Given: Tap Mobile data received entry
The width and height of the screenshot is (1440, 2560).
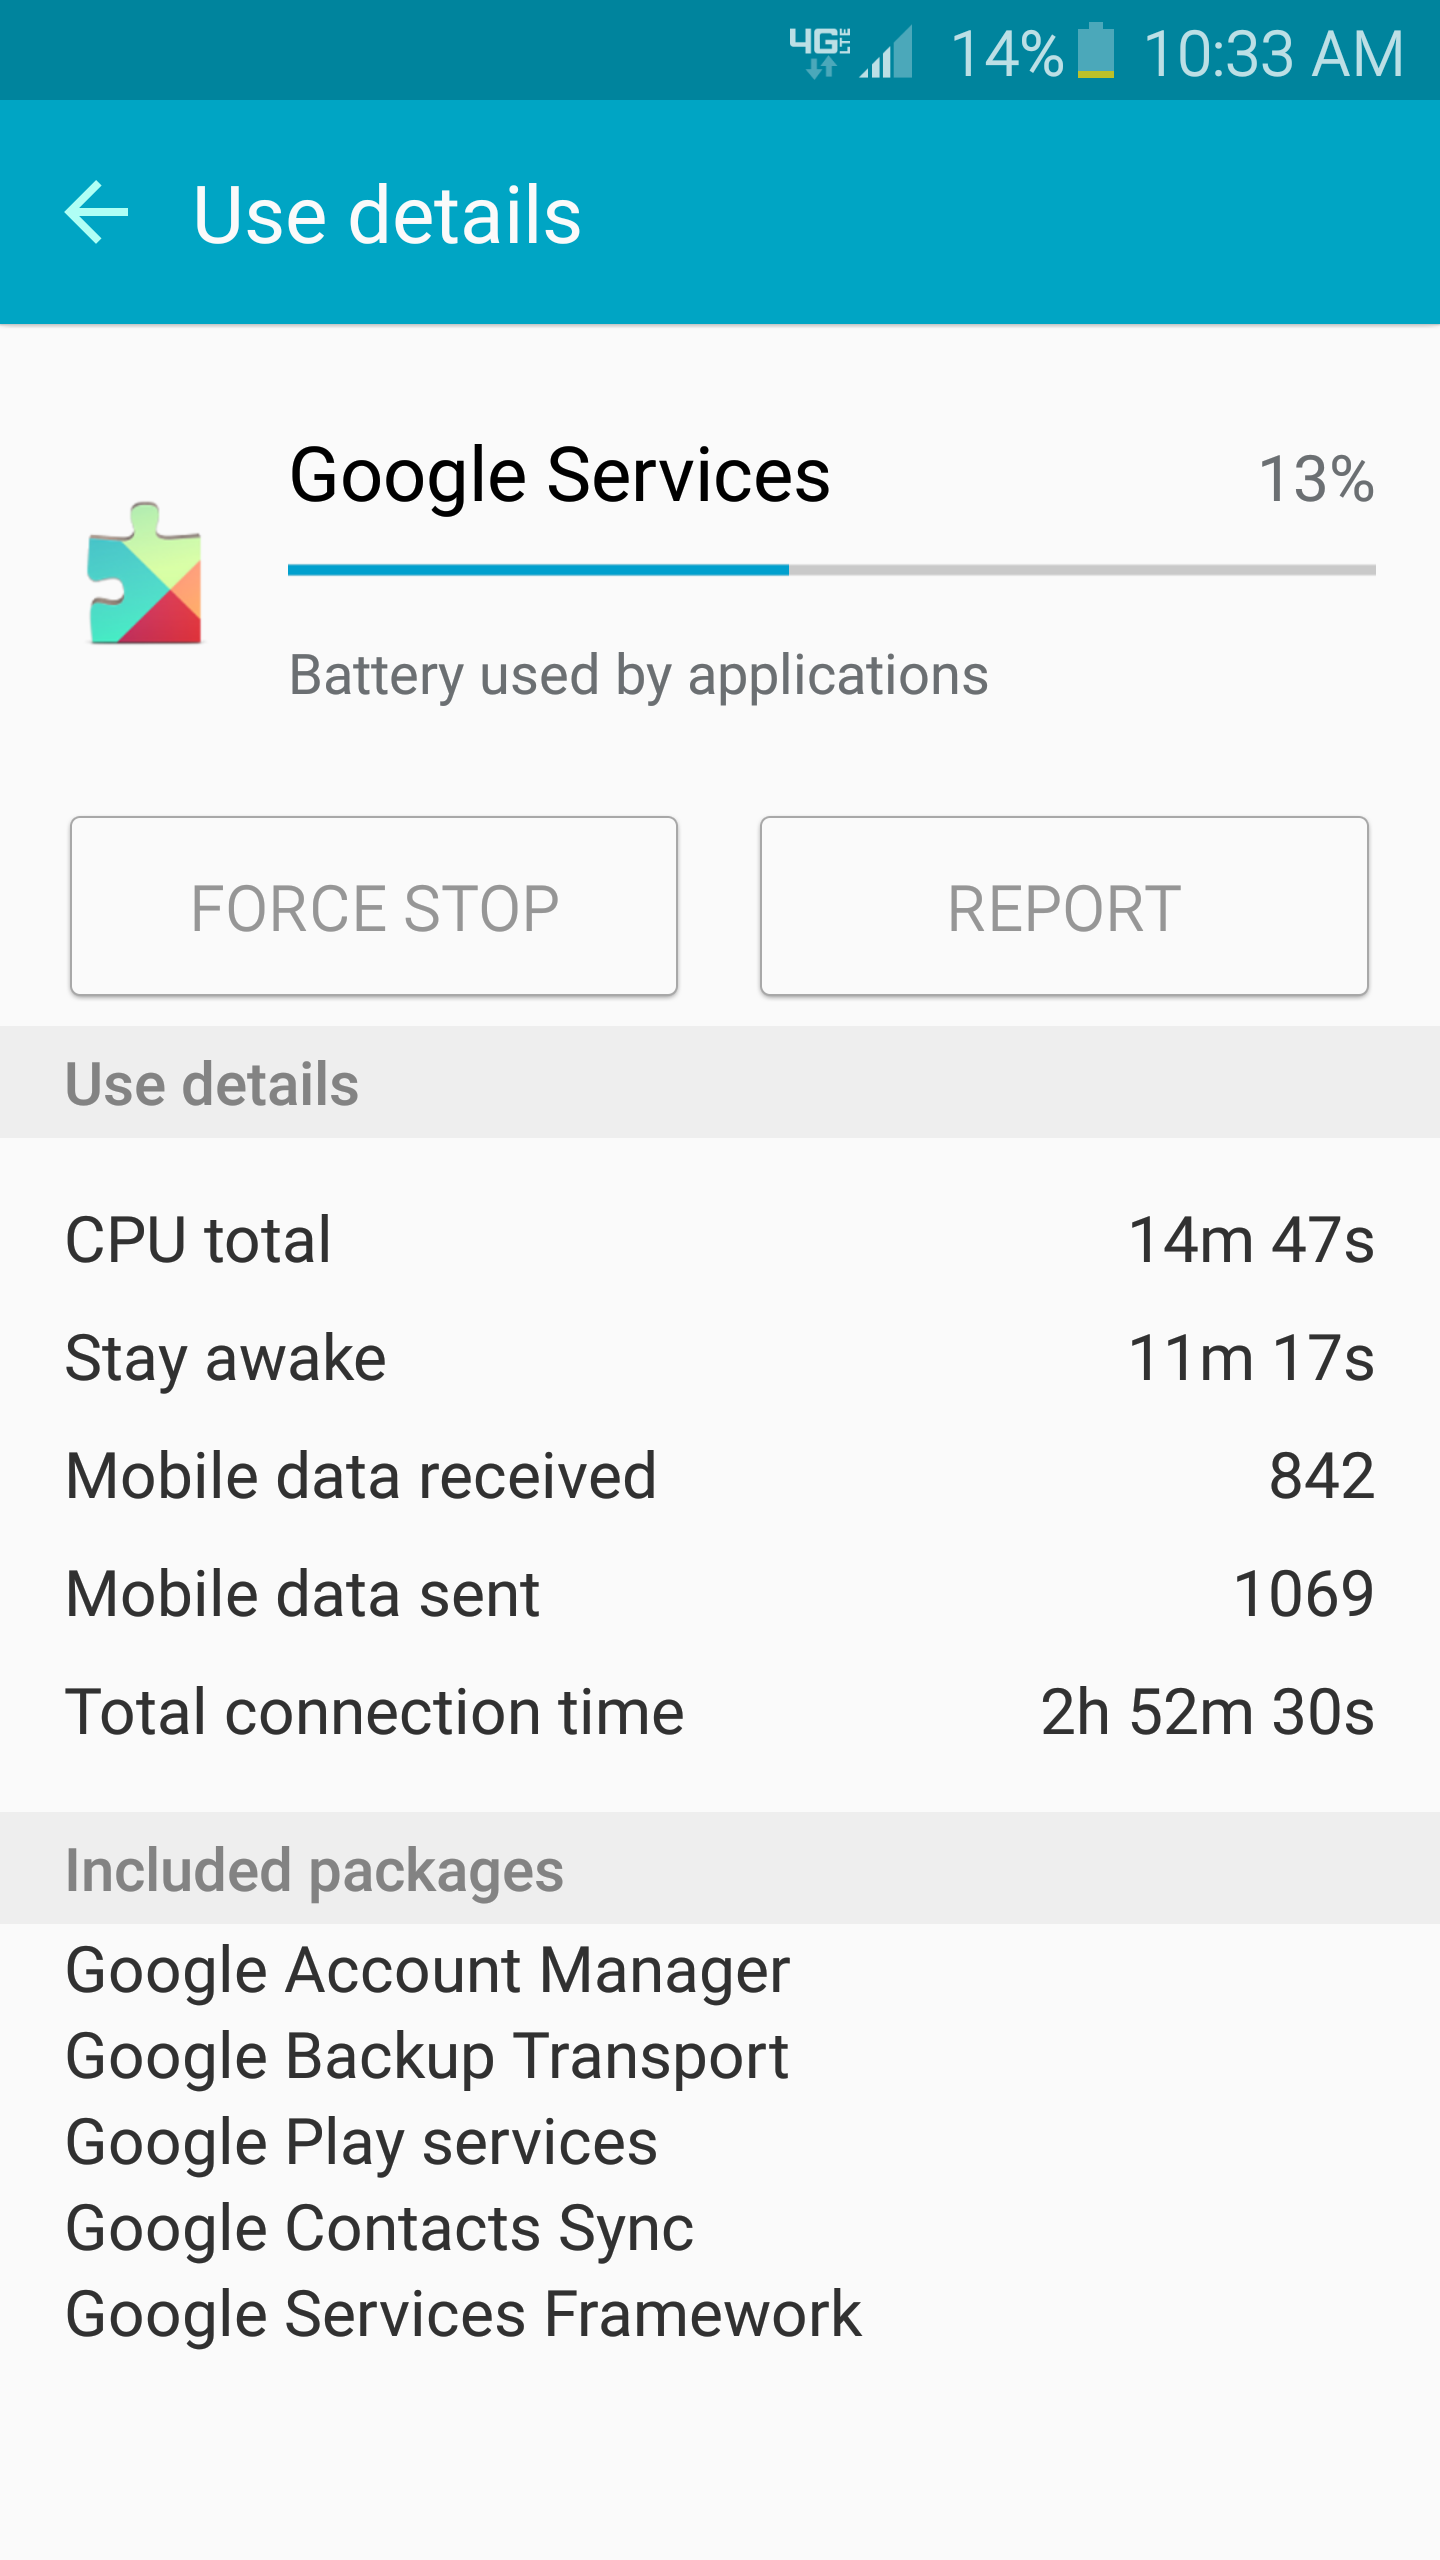Looking at the screenshot, I should click(720, 1476).
